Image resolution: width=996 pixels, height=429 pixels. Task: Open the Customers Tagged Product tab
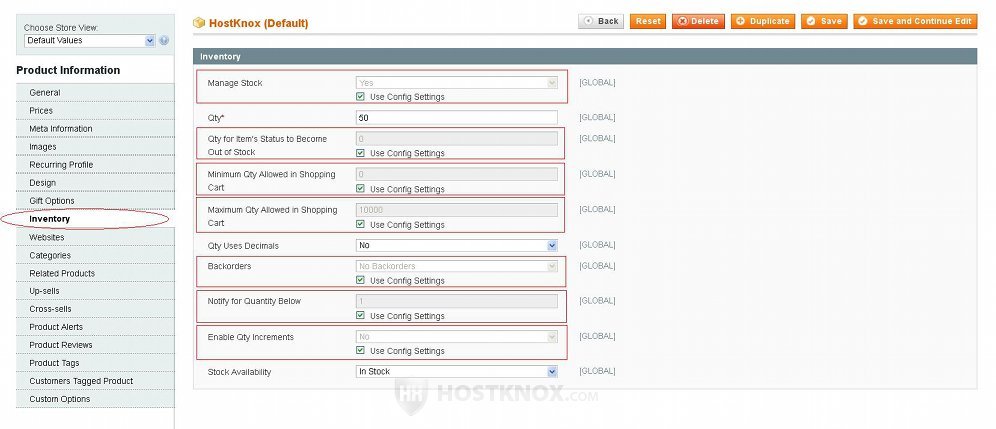click(x=95, y=381)
